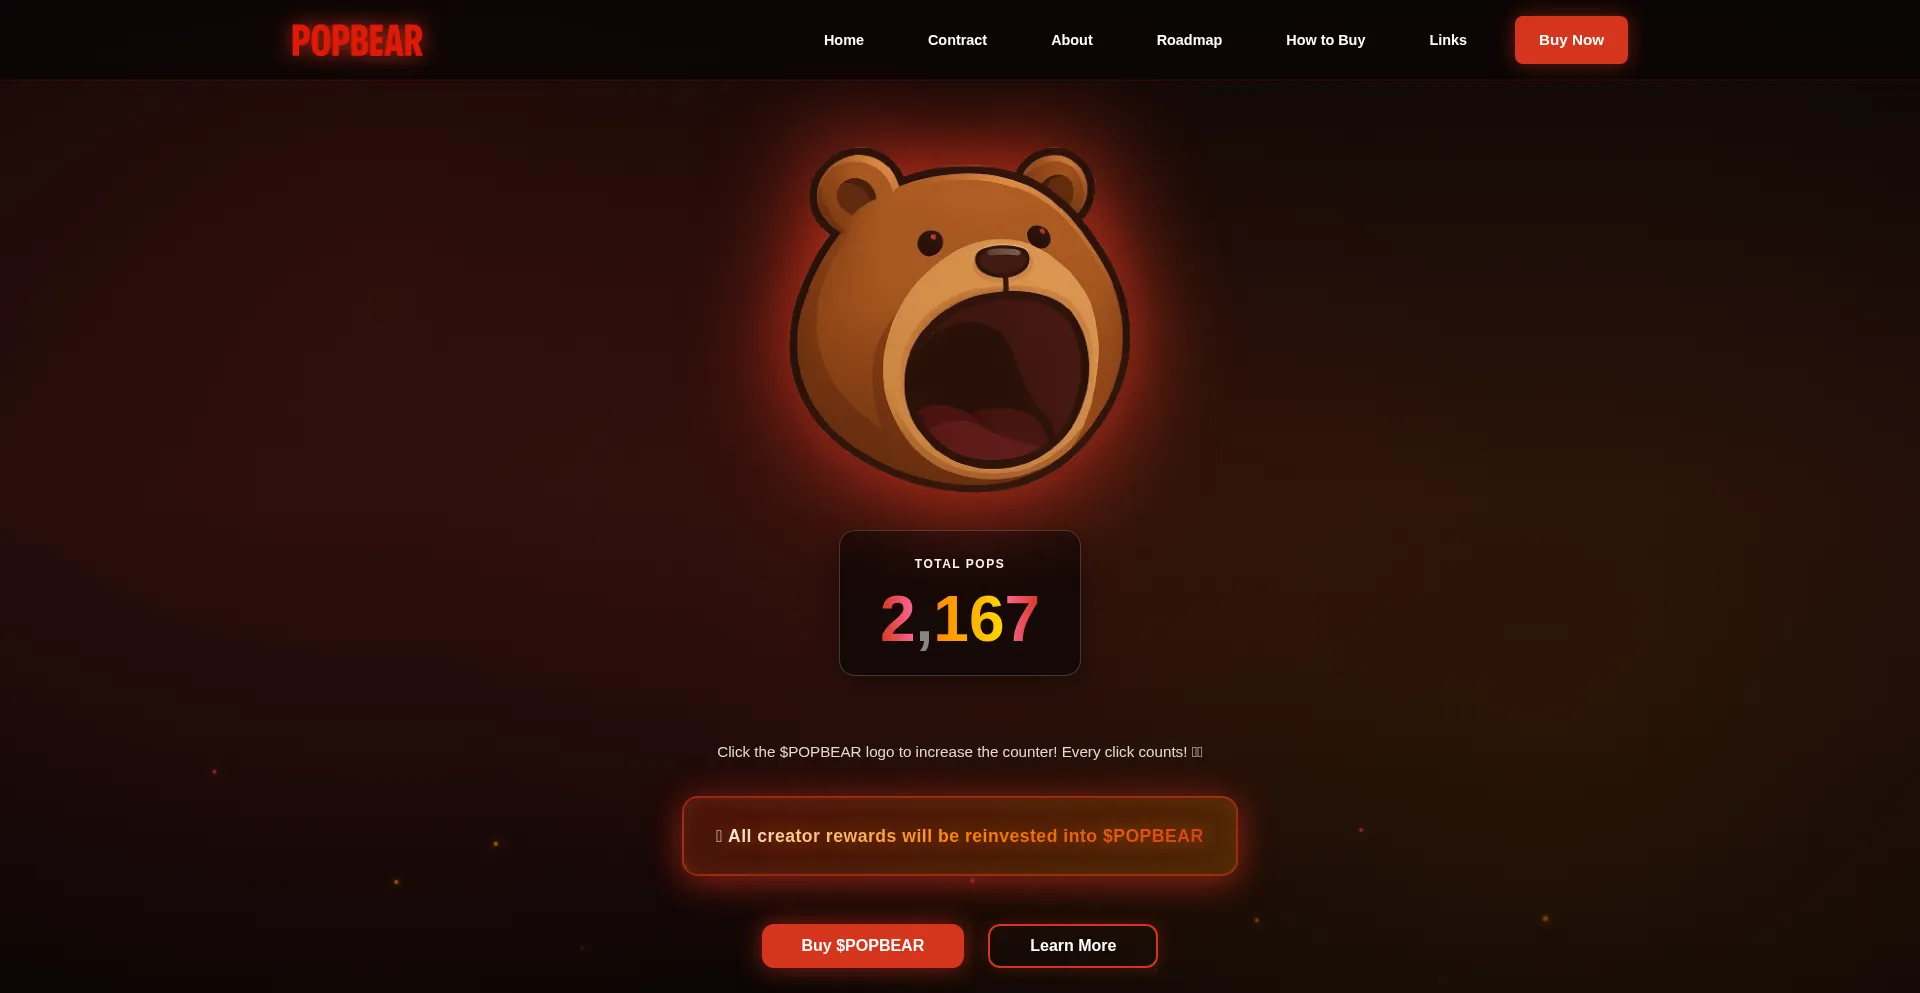The image size is (1920, 993).
Task: Click the bear's dark nose
Action: pos(1002,259)
